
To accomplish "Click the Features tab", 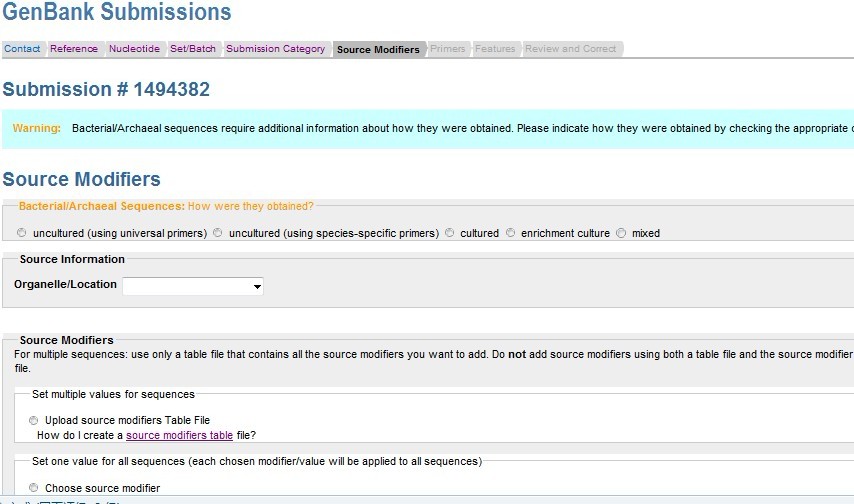I will coord(495,49).
